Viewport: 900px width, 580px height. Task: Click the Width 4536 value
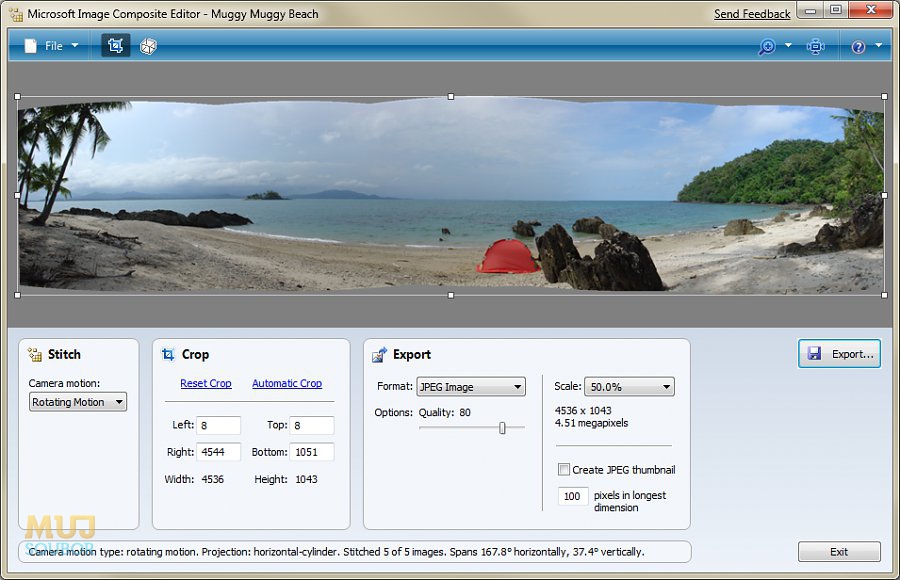coord(212,479)
